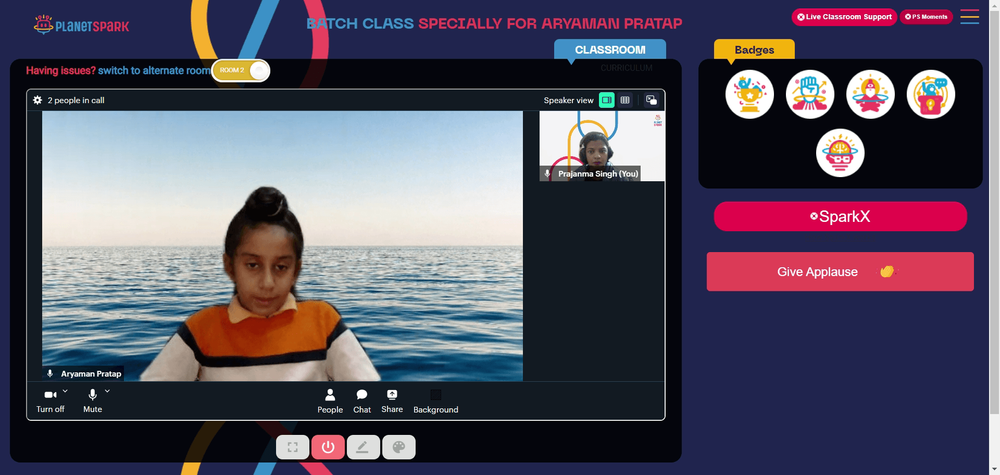Toggle the ROOM 2 alternate room switch
Viewport: 1000px width, 475px height.
pos(240,71)
